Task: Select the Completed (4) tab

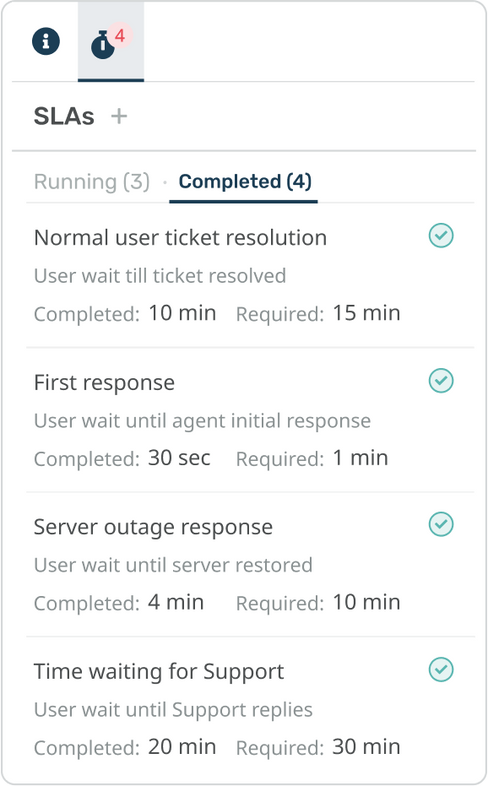Action: tap(245, 181)
